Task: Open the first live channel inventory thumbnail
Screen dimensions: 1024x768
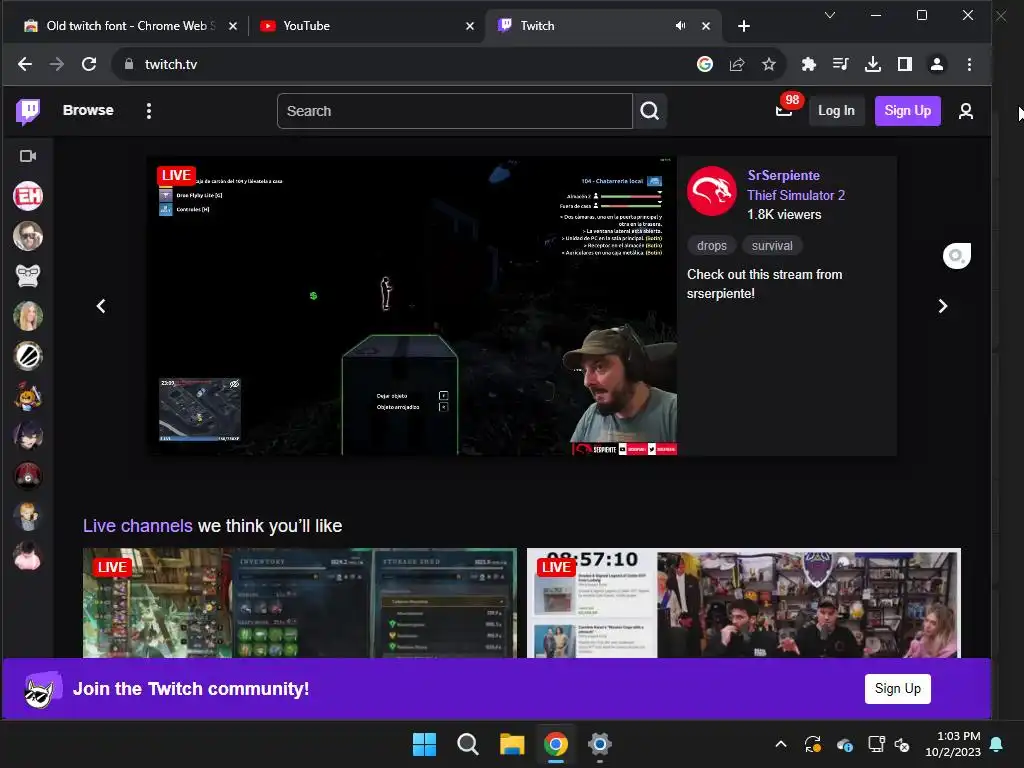Action: pyautogui.click(x=300, y=603)
